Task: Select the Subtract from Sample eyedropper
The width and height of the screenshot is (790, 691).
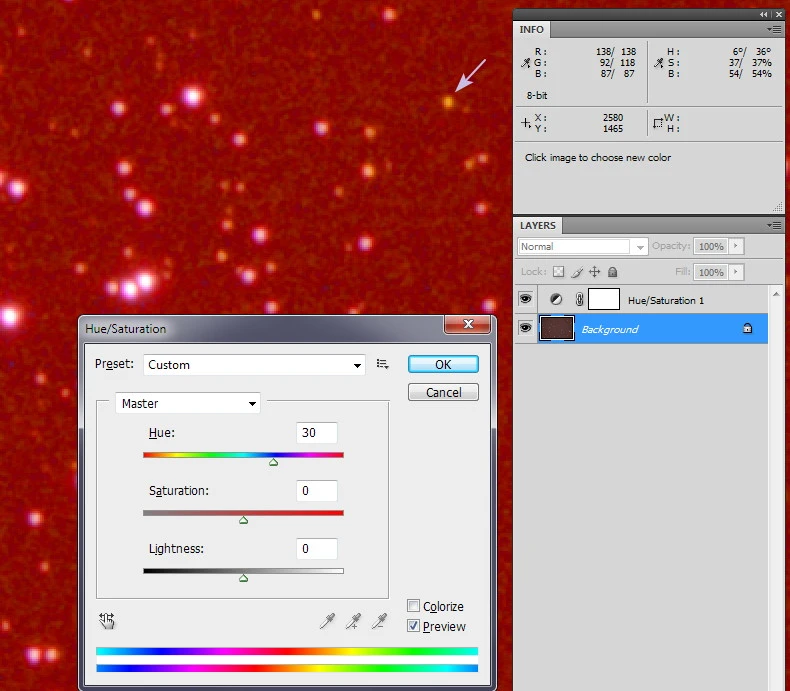Action: (379, 622)
